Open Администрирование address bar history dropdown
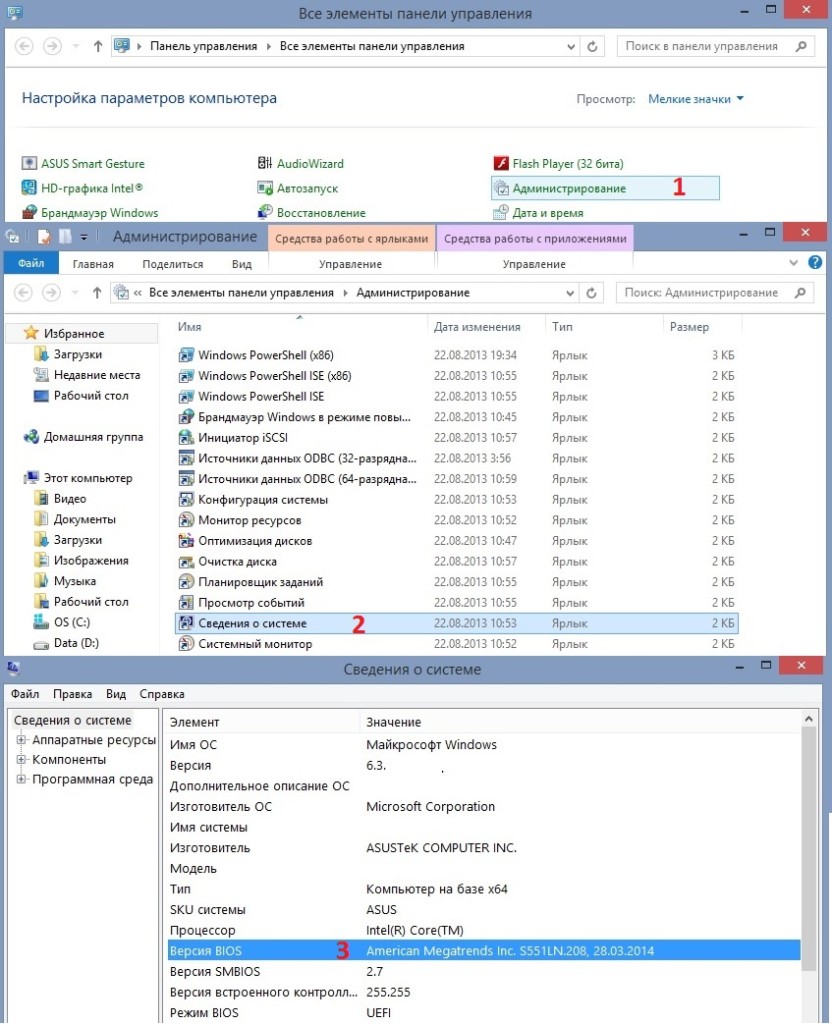Screen dimensions: 832x1024 coord(570,293)
